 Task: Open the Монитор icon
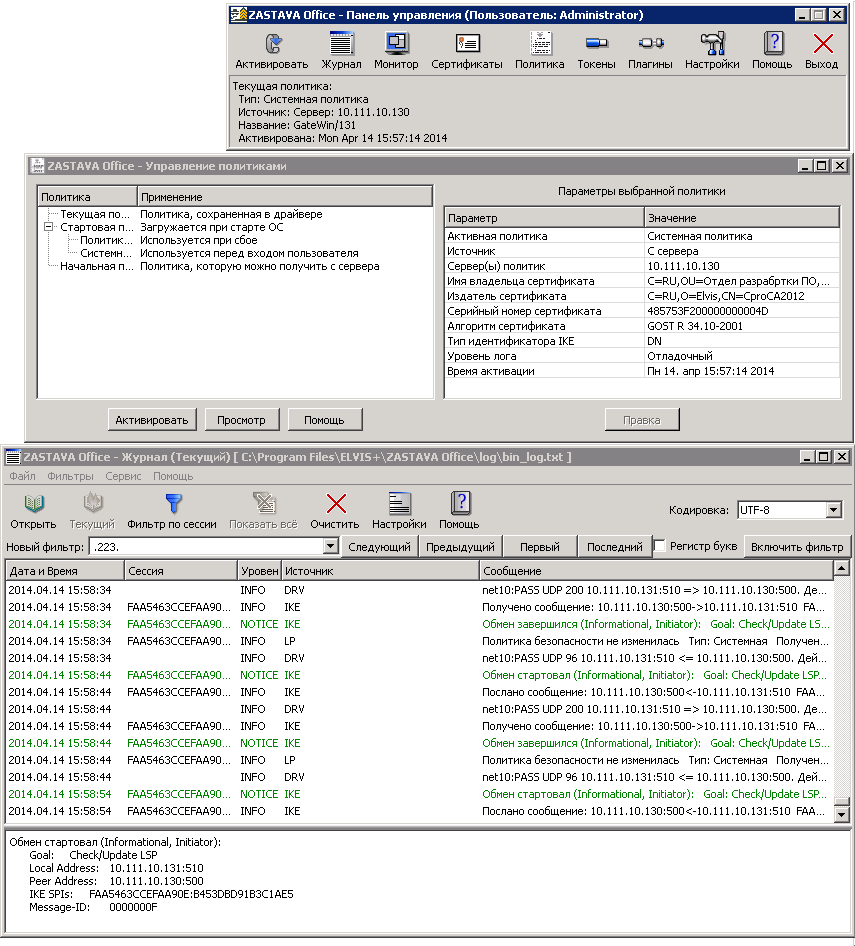(x=396, y=44)
